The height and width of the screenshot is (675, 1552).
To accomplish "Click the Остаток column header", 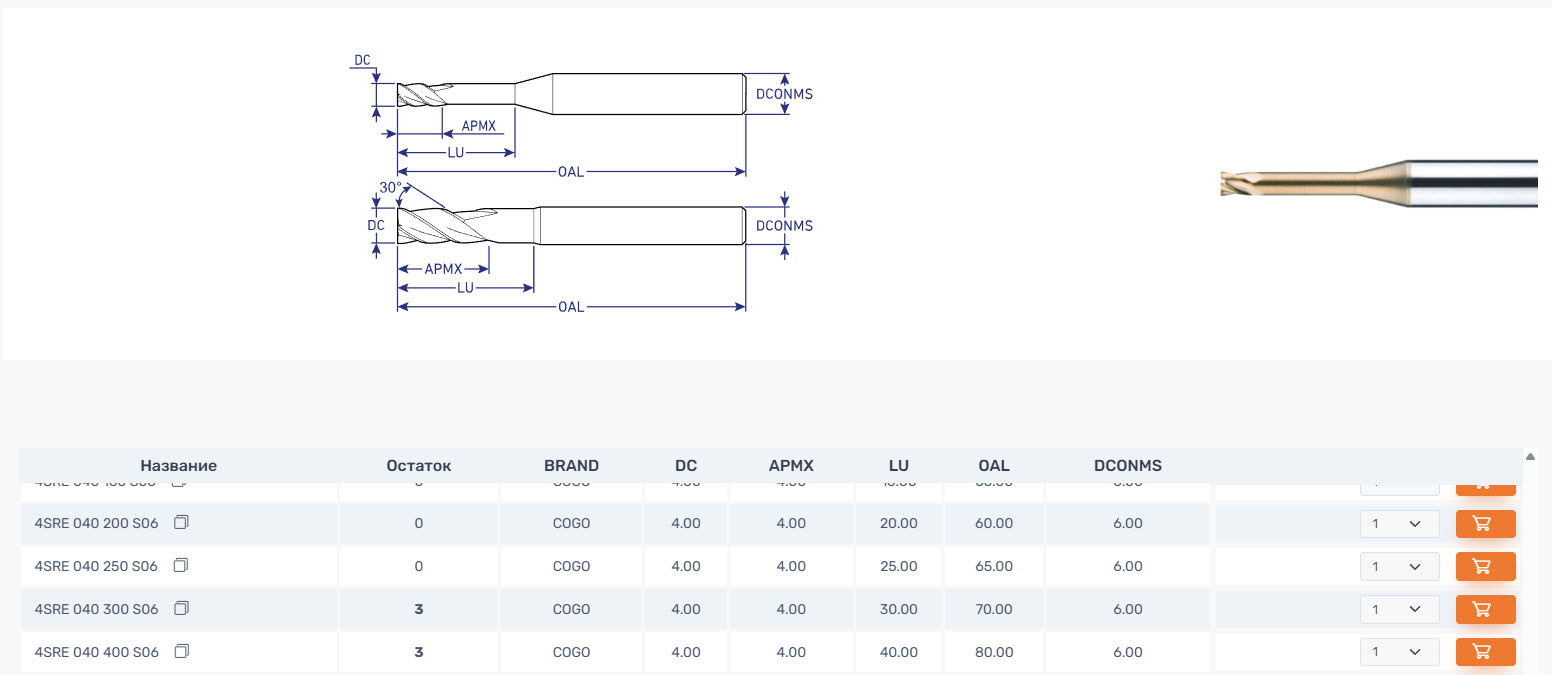I will point(419,466).
